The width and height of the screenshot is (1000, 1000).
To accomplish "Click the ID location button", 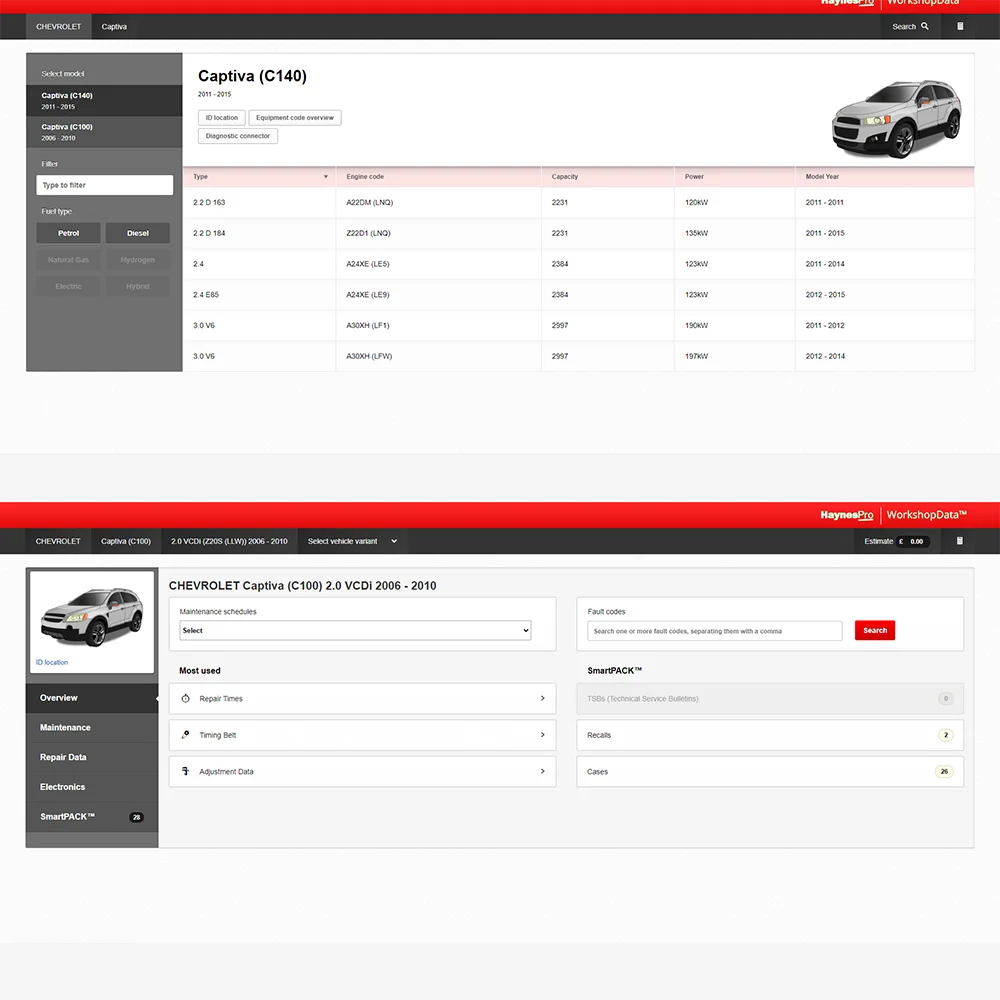I will point(221,117).
